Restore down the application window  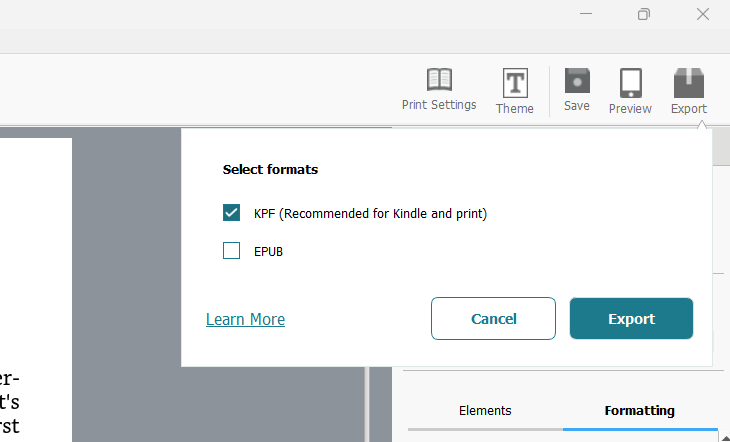644,14
